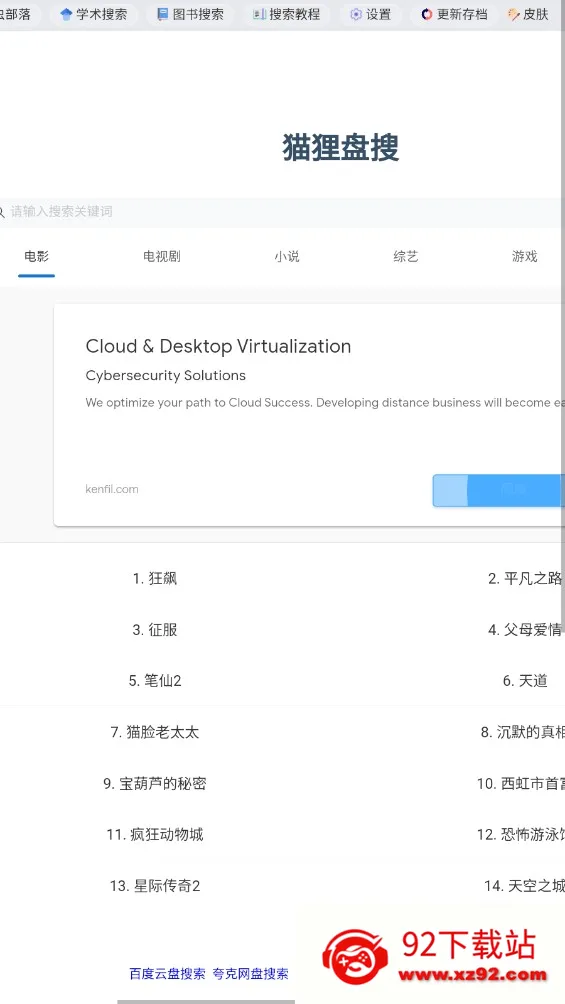Select hot item 1. 狂飙
565x1004 pixels.
coord(155,579)
